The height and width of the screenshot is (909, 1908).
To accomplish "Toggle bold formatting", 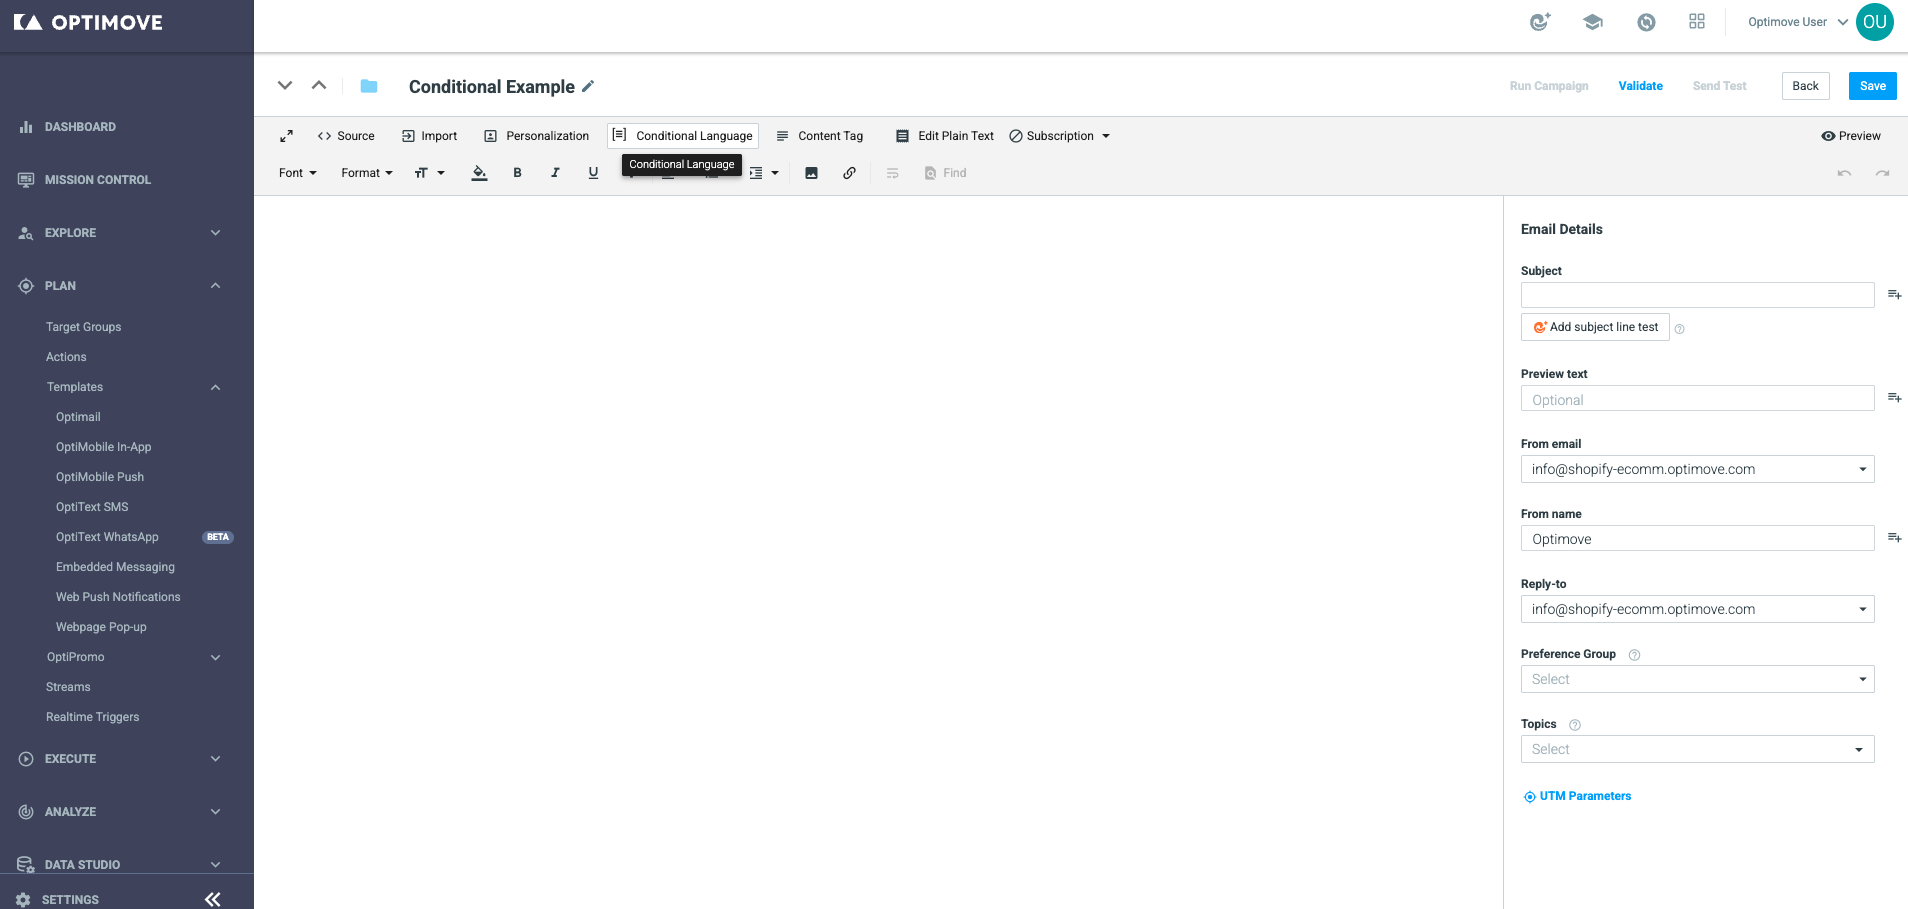I will tap(517, 173).
